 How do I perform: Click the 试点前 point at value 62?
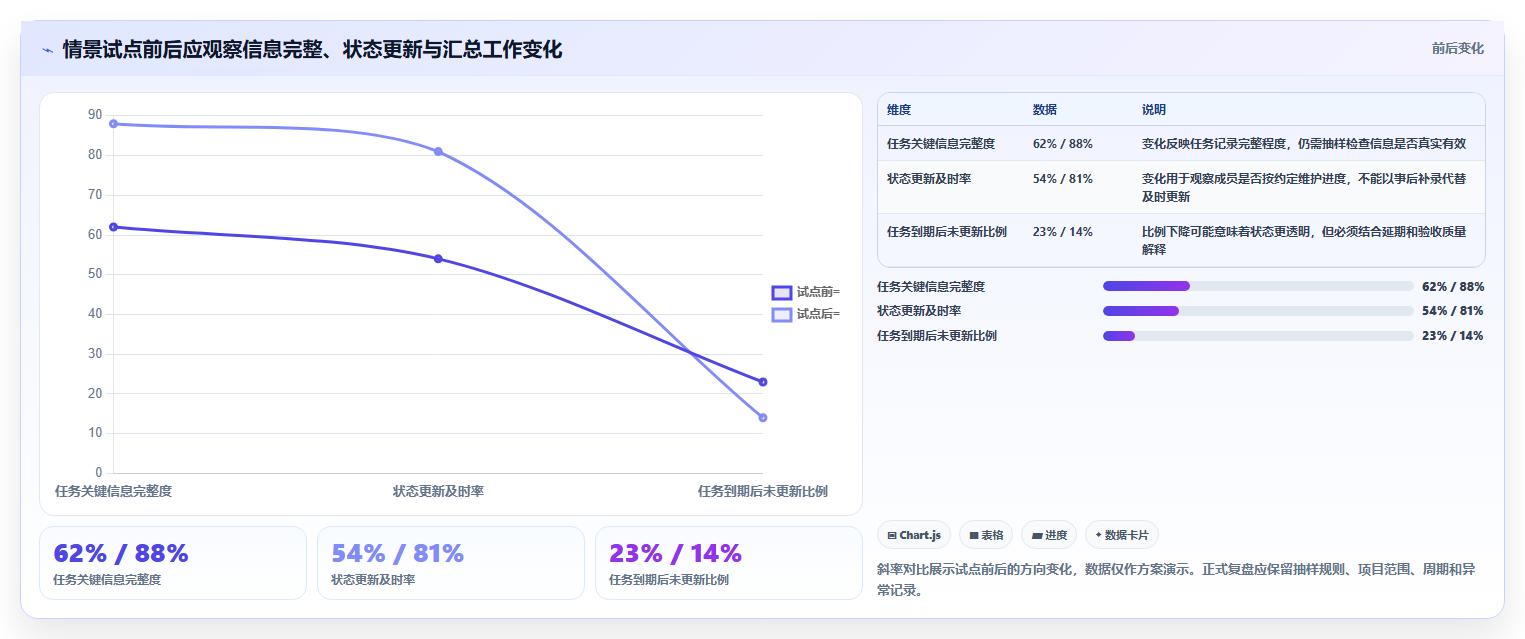click(113, 227)
